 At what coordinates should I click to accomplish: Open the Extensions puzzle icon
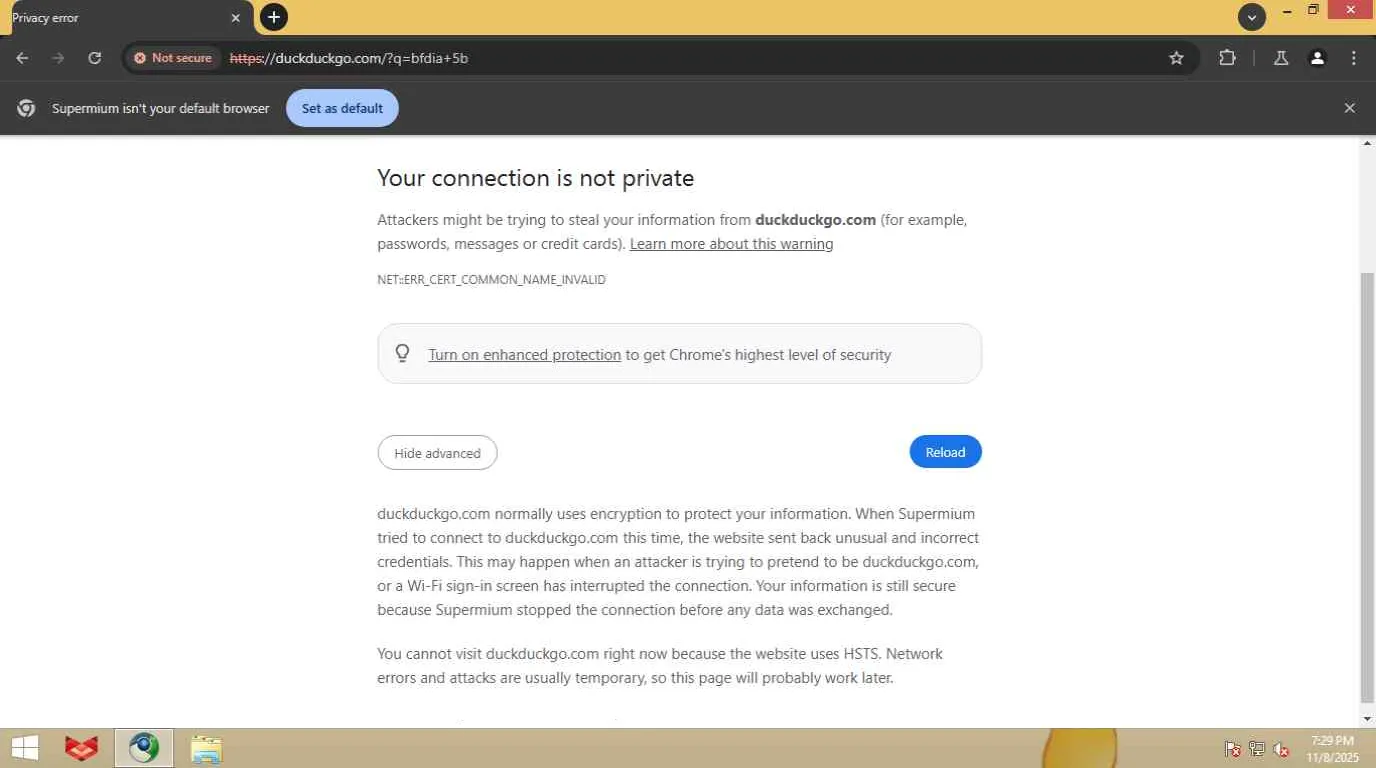pyautogui.click(x=1227, y=58)
